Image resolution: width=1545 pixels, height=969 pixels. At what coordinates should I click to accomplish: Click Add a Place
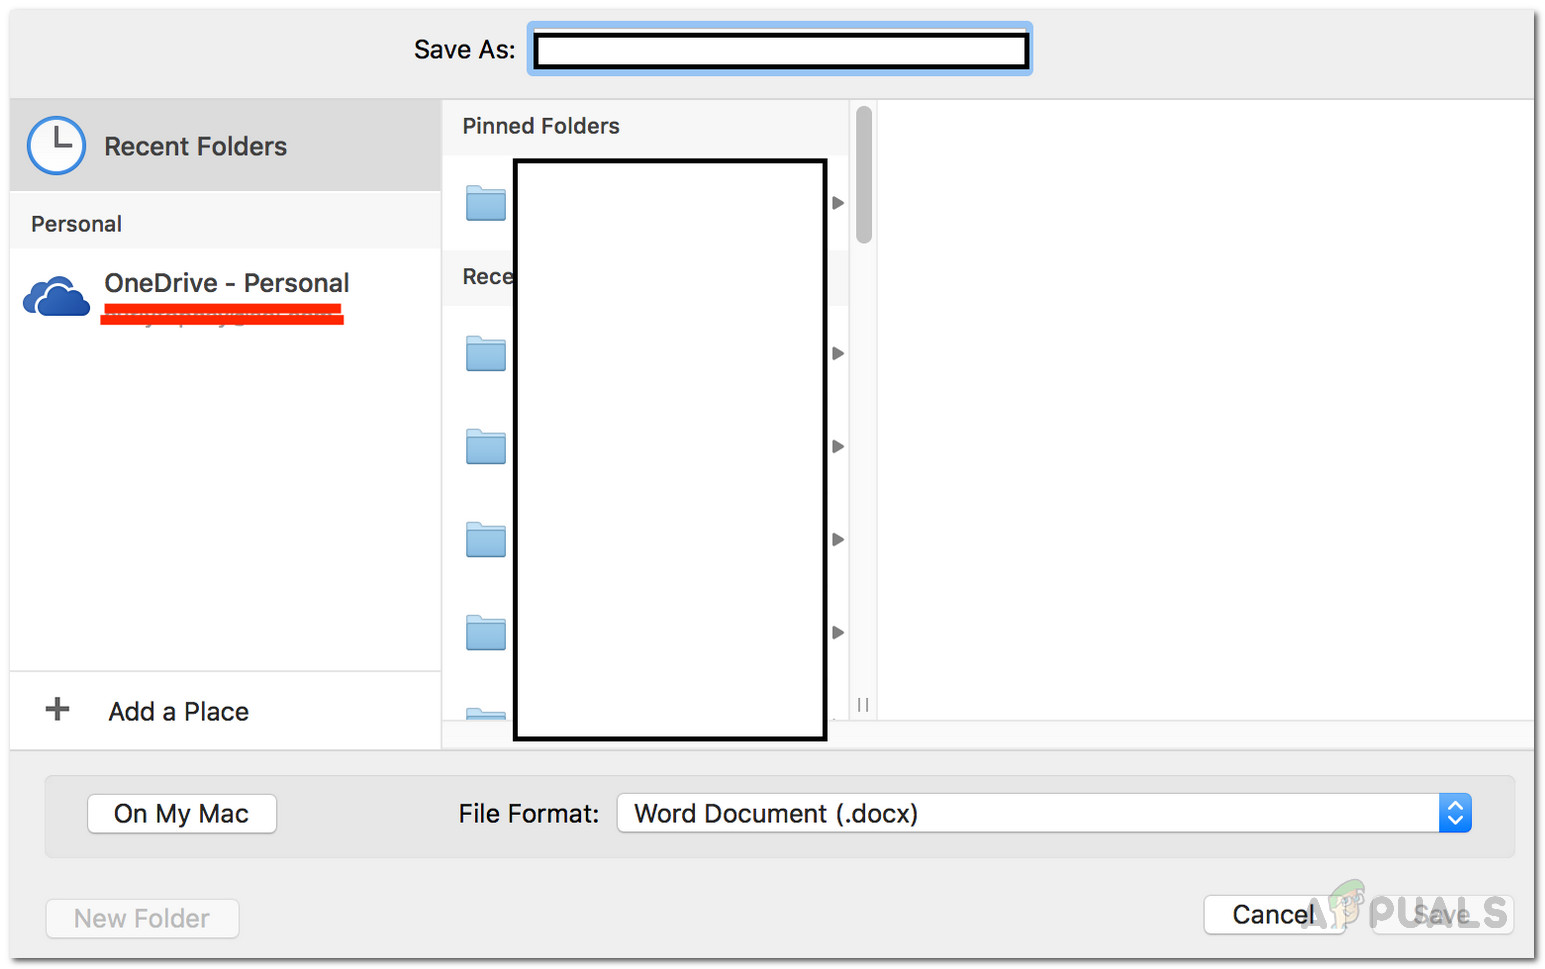pyautogui.click(x=179, y=712)
